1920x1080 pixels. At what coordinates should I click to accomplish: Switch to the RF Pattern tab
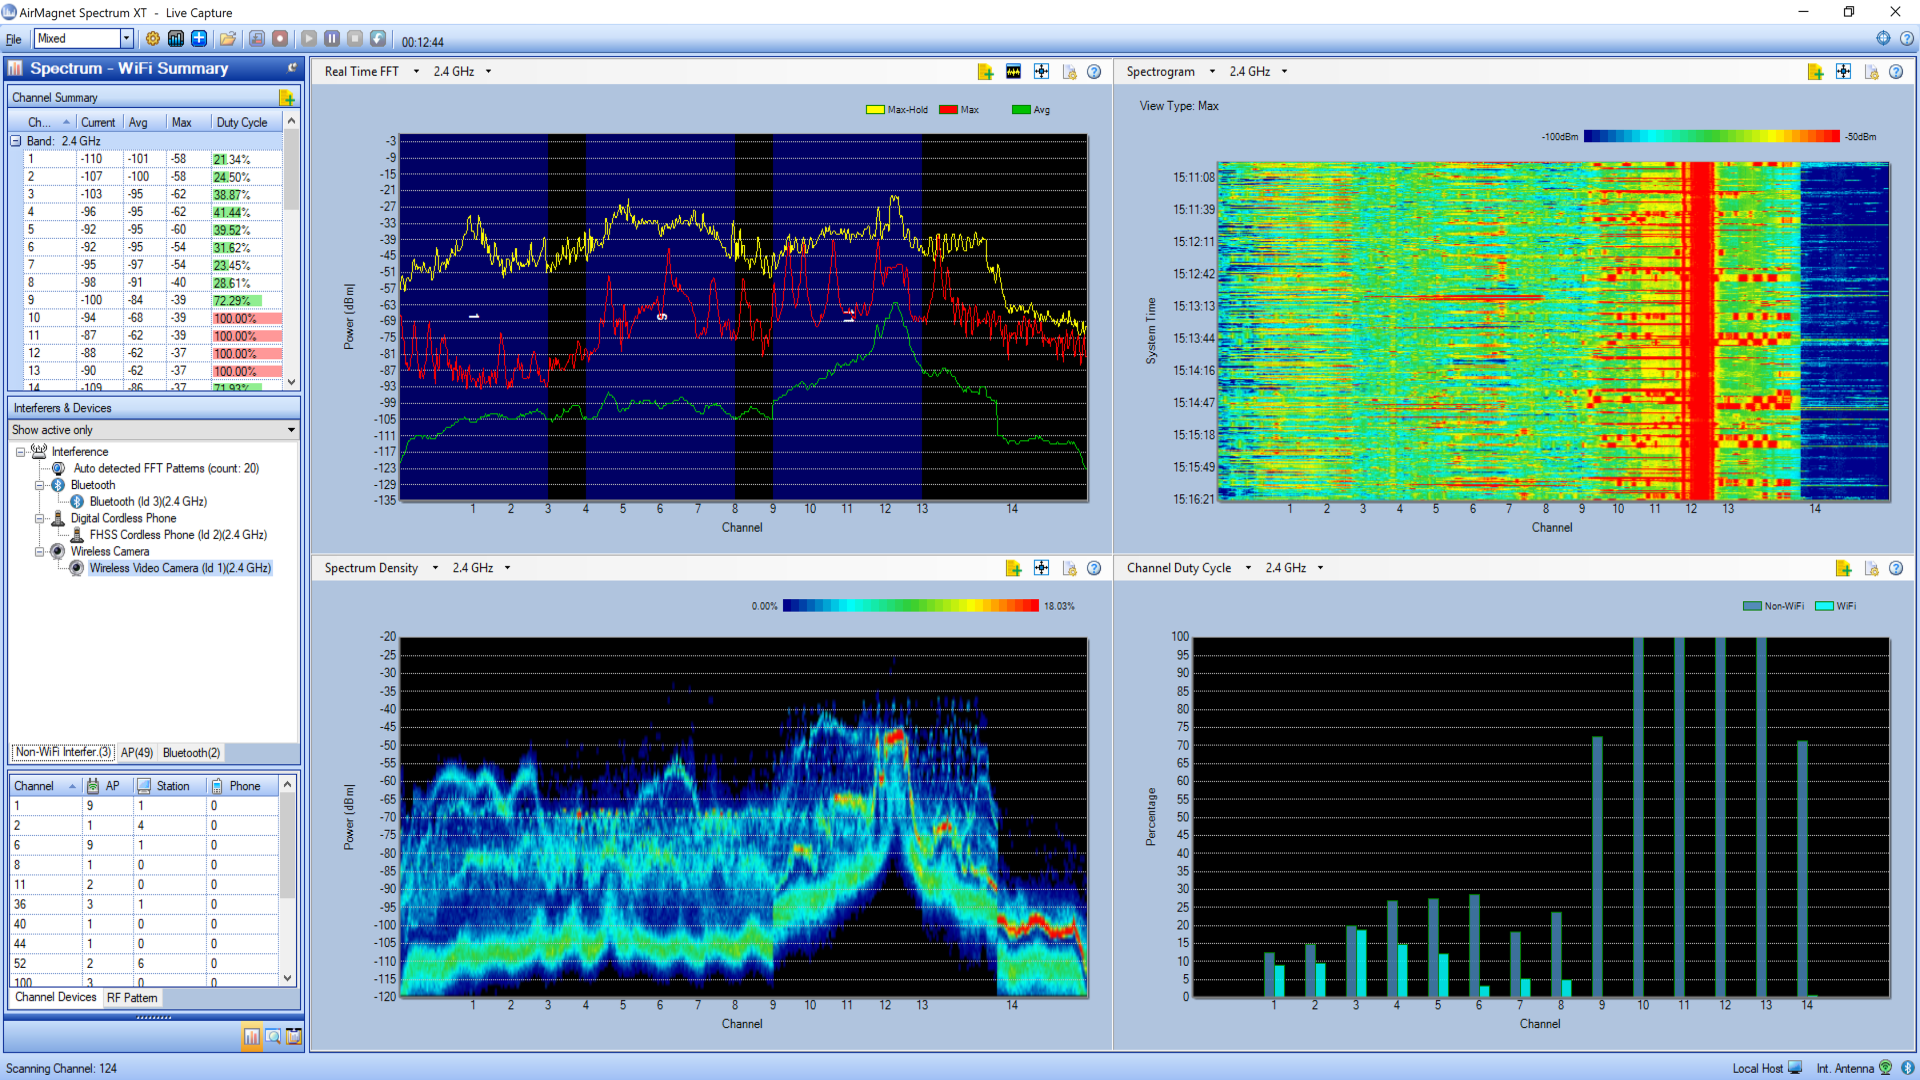132,998
